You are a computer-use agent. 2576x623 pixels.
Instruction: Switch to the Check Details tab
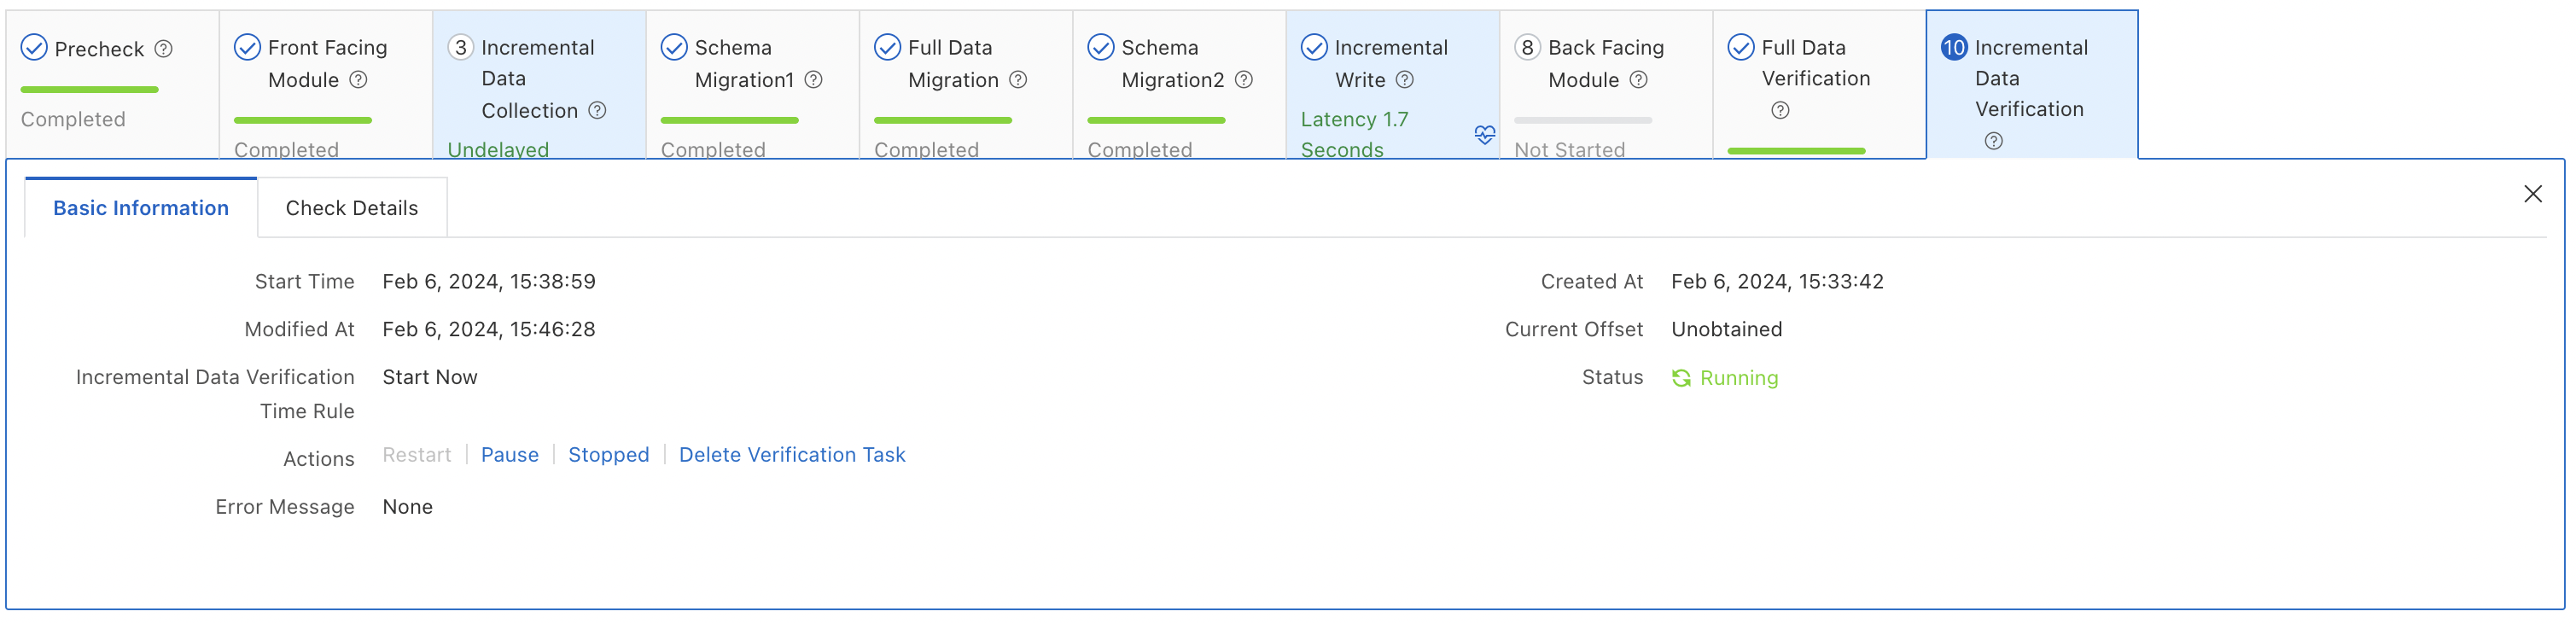pyautogui.click(x=351, y=208)
